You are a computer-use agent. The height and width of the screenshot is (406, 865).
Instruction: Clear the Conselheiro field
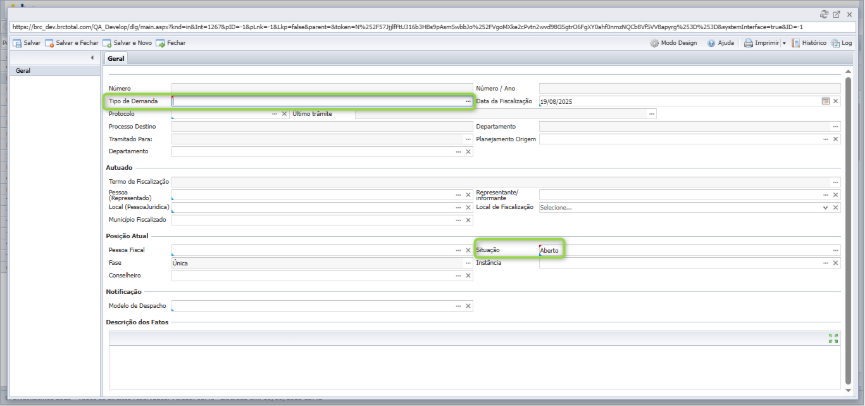(x=468, y=276)
